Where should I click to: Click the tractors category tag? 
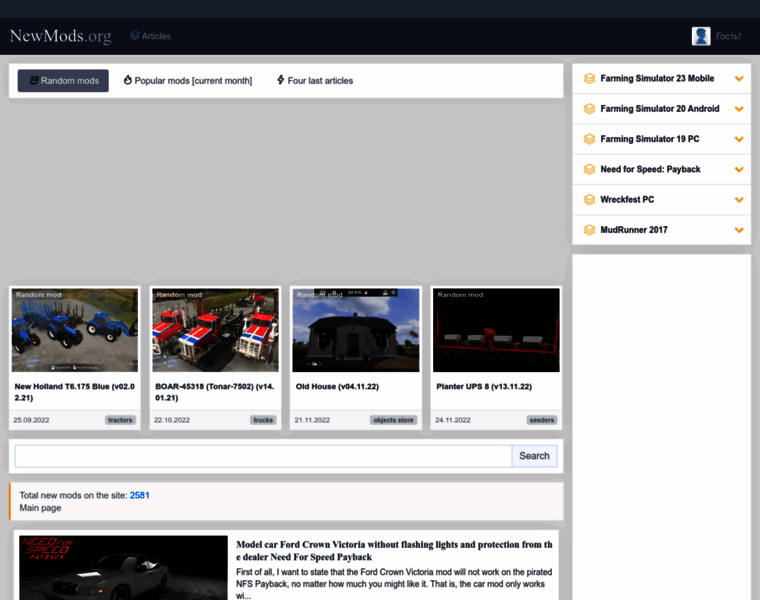pos(120,420)
